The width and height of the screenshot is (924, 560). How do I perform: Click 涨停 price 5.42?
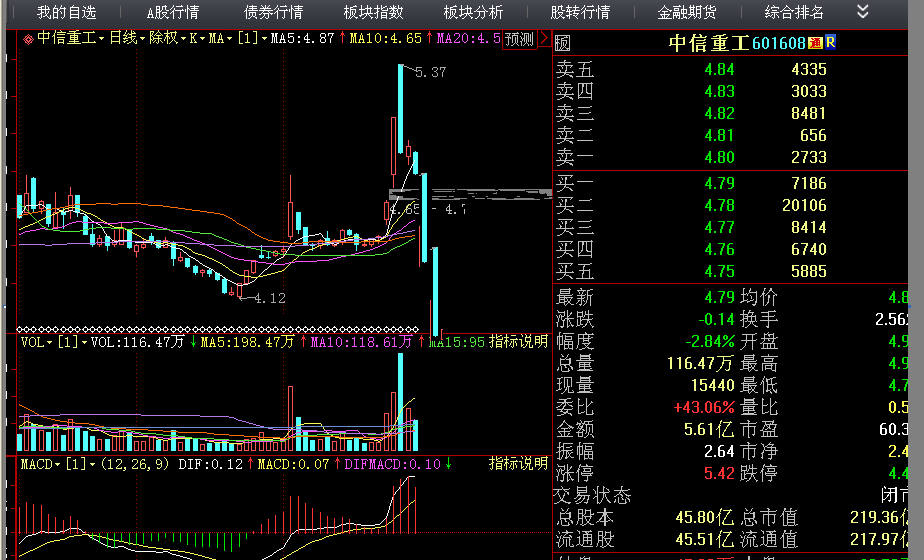click(x=720, y=473)
